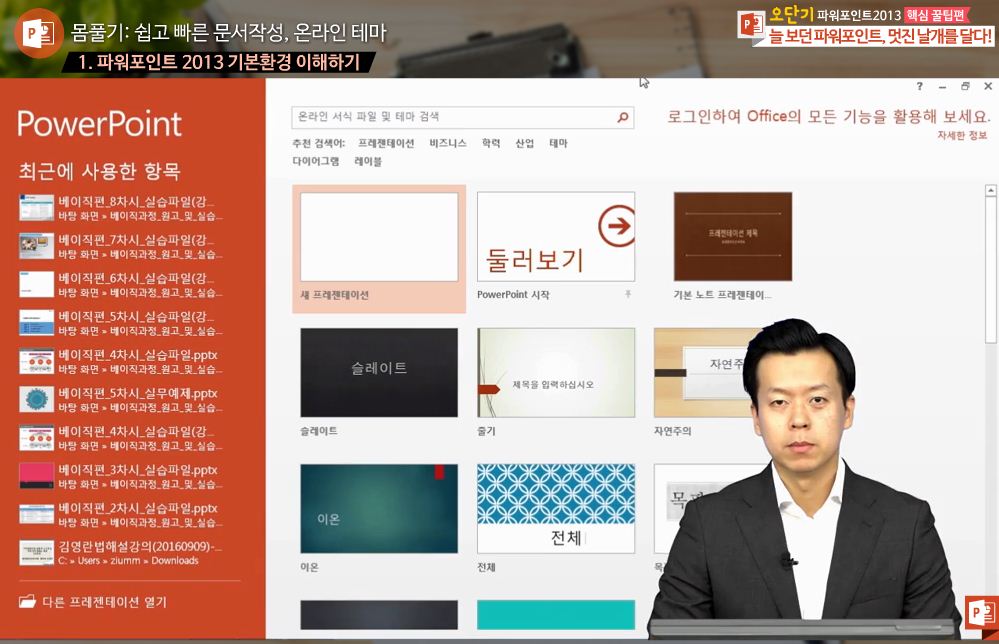Viewport: 999px width, 644px height.
Task: Choose the dark 슬레이트 theme
Action: [x=379, y=373]
